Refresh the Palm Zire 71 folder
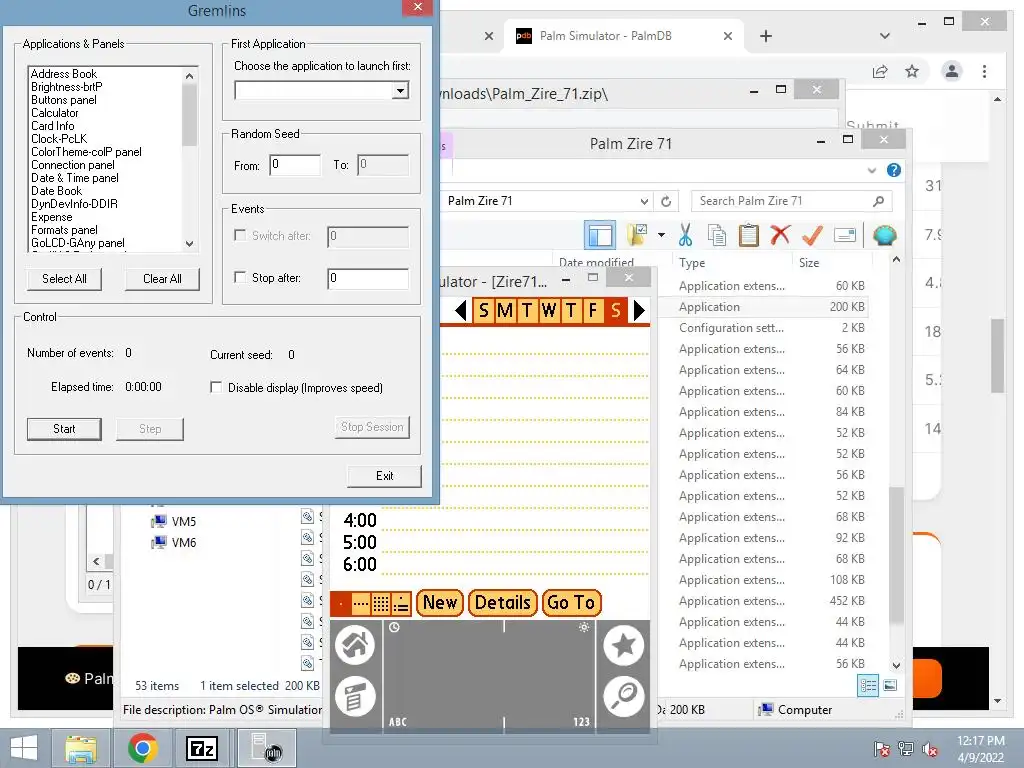Viewport: 1024px width, 768px height. click(x=666, y=201)
